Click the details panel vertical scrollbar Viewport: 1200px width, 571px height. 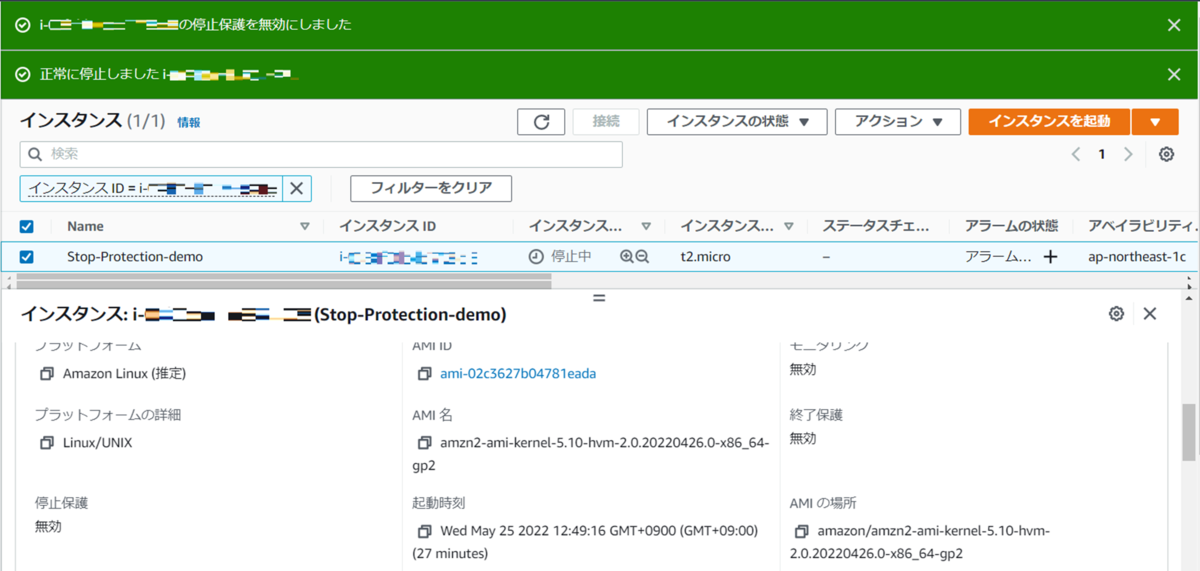[x=1190, y=434]
